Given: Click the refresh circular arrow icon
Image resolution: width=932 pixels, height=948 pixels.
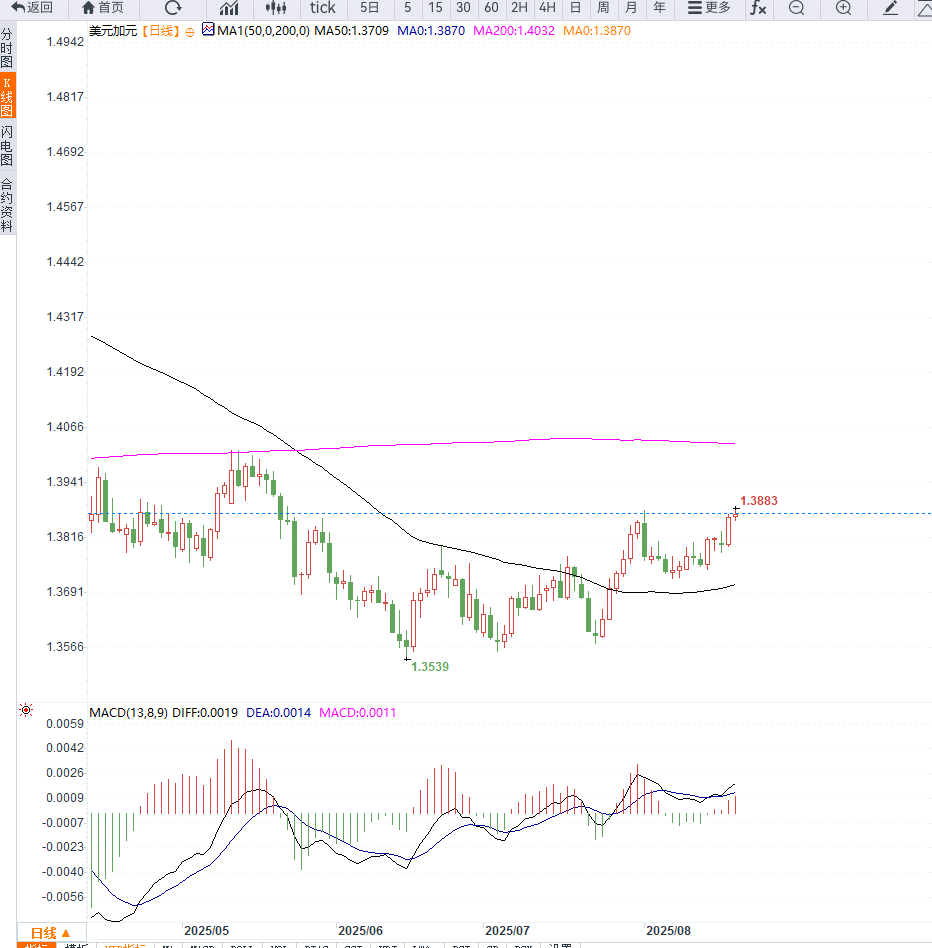Looking at the screenshot, I should 173,8.
